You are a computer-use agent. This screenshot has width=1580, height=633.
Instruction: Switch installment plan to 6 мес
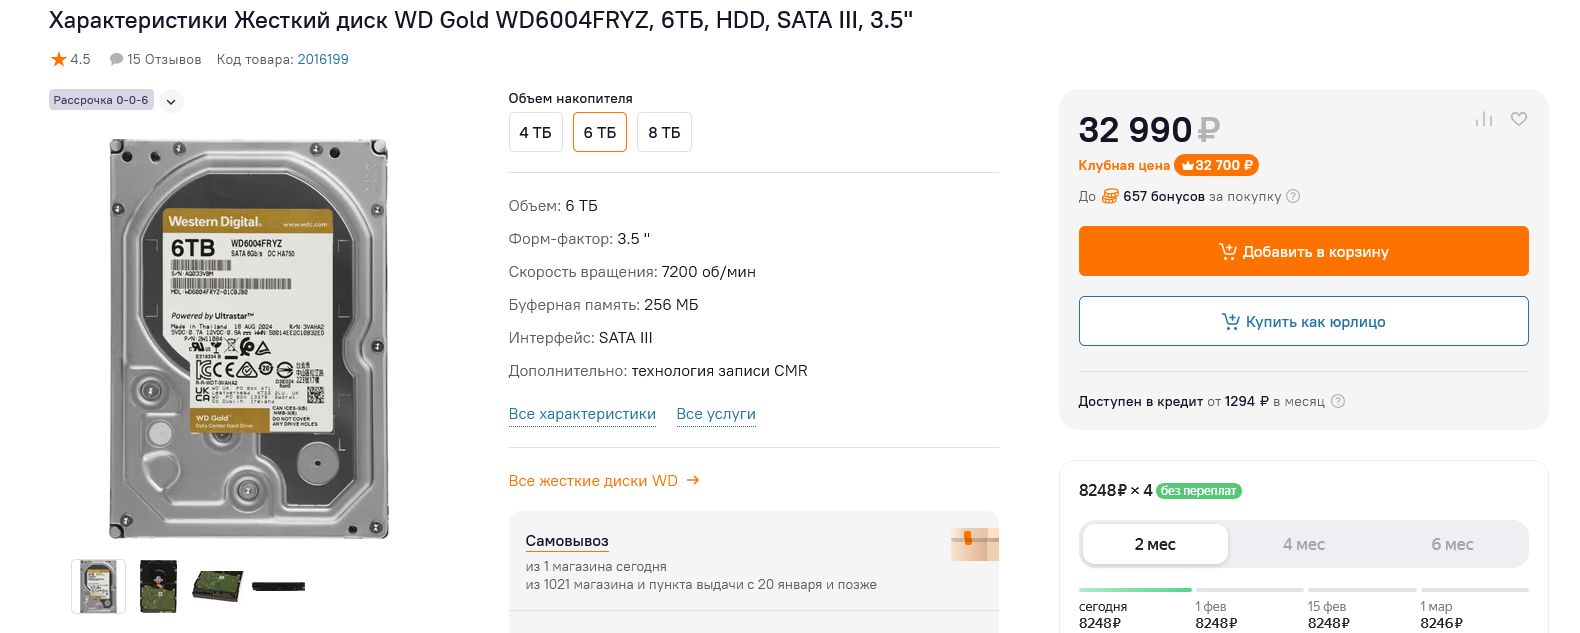[1452, 544]
